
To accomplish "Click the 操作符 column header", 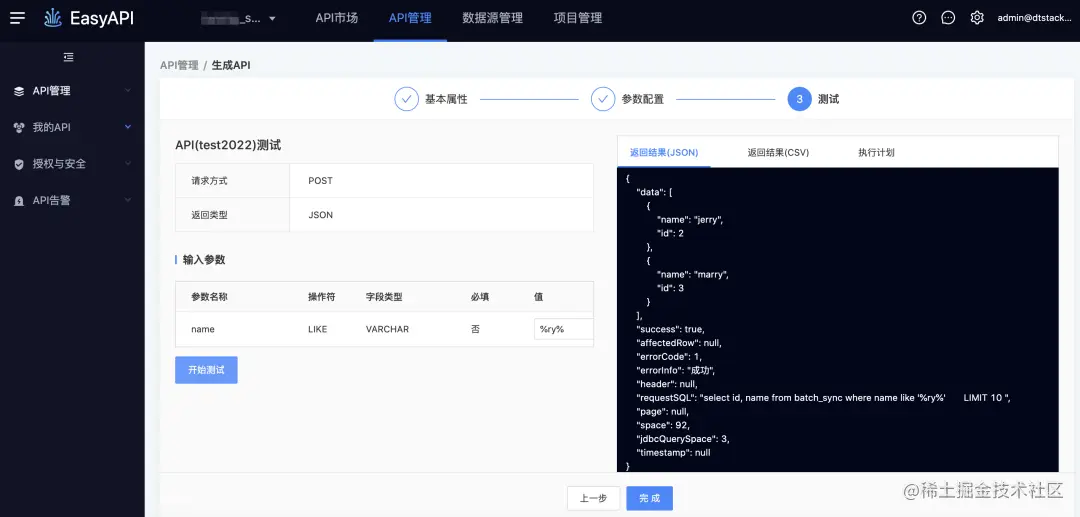I will coord(322,297).
